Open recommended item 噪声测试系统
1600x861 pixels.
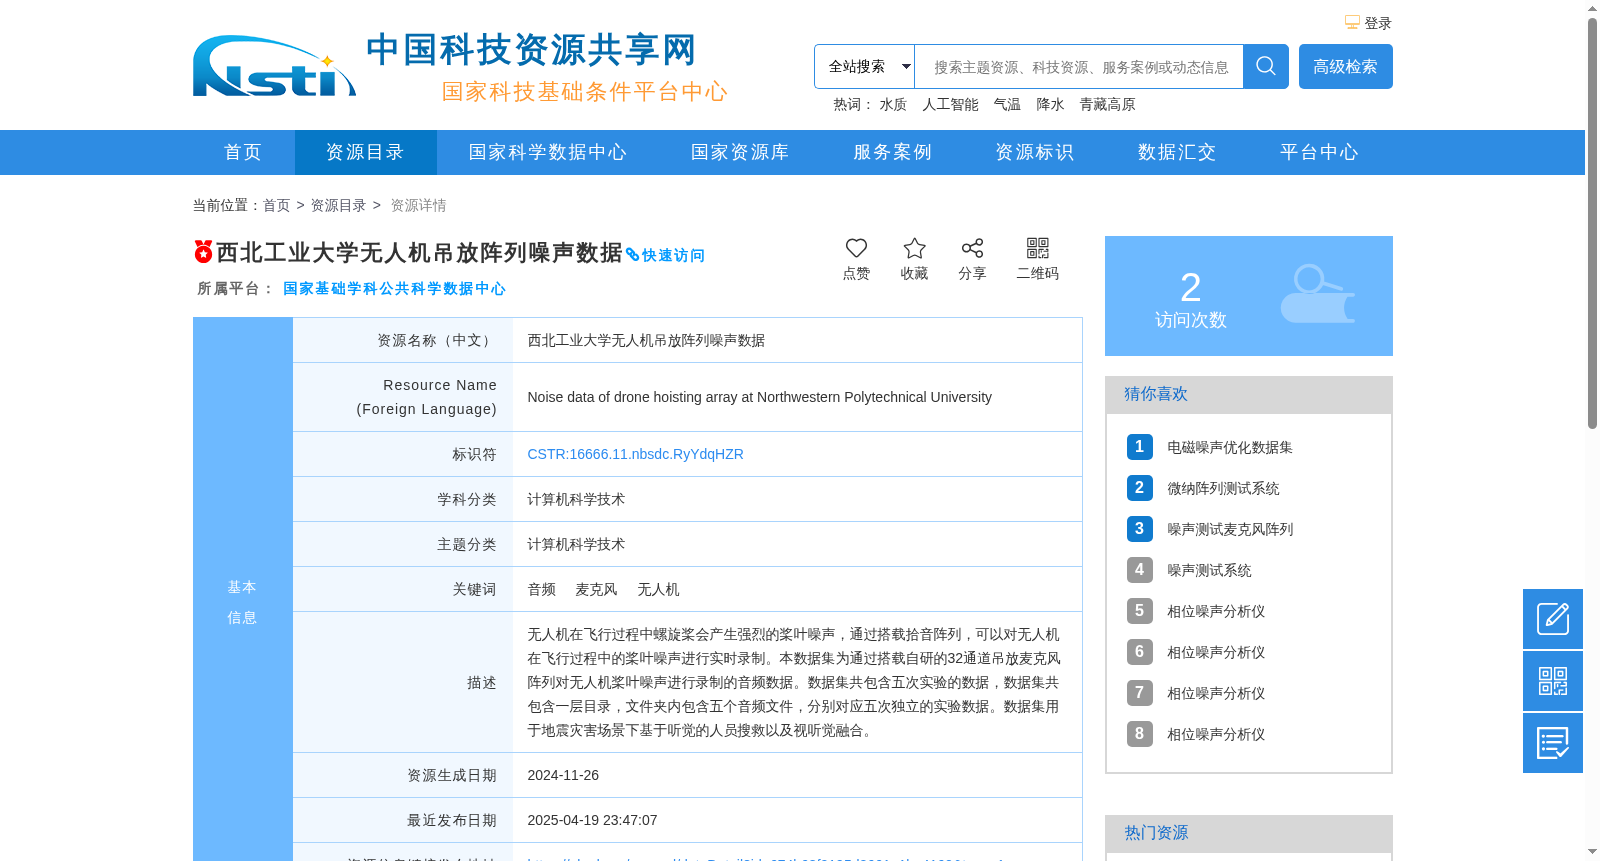pos(1209,570)
